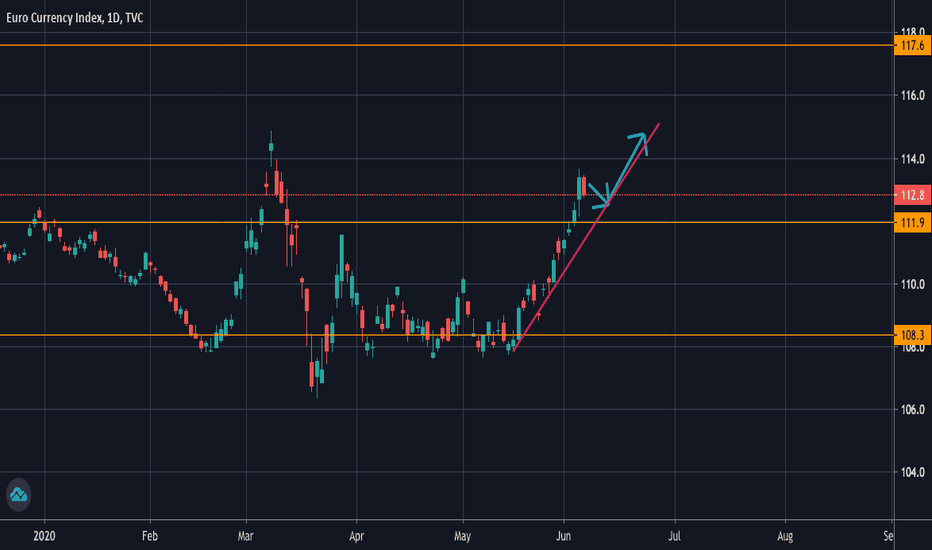This screenshot has width=932, height=550.
Task: Click the 2020 label on time axis
Action: tap(44, 536)
